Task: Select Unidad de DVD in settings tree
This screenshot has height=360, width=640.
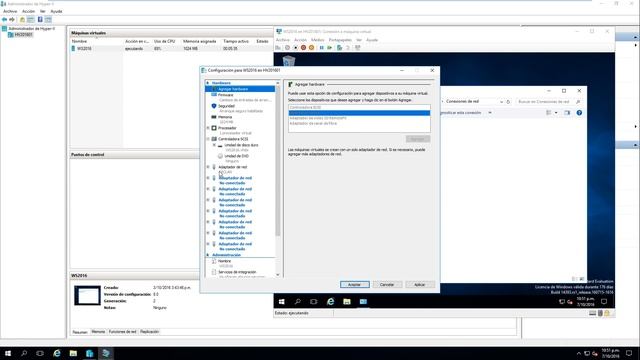Action: tap(236, 156)
